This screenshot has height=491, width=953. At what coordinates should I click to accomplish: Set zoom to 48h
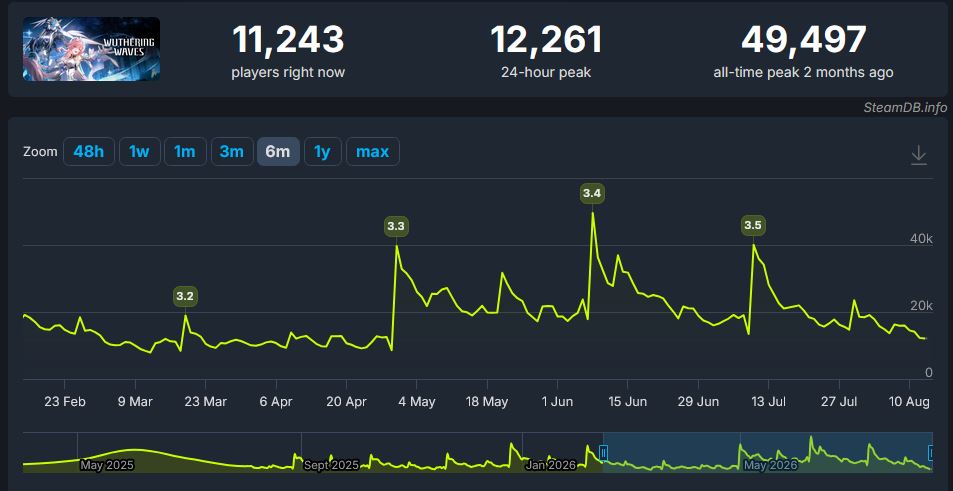click(89, 151)
